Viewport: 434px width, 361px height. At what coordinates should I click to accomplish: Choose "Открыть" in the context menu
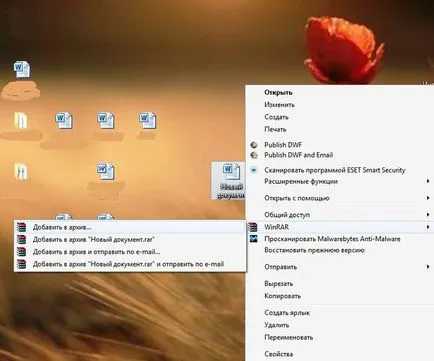(278, 92)
